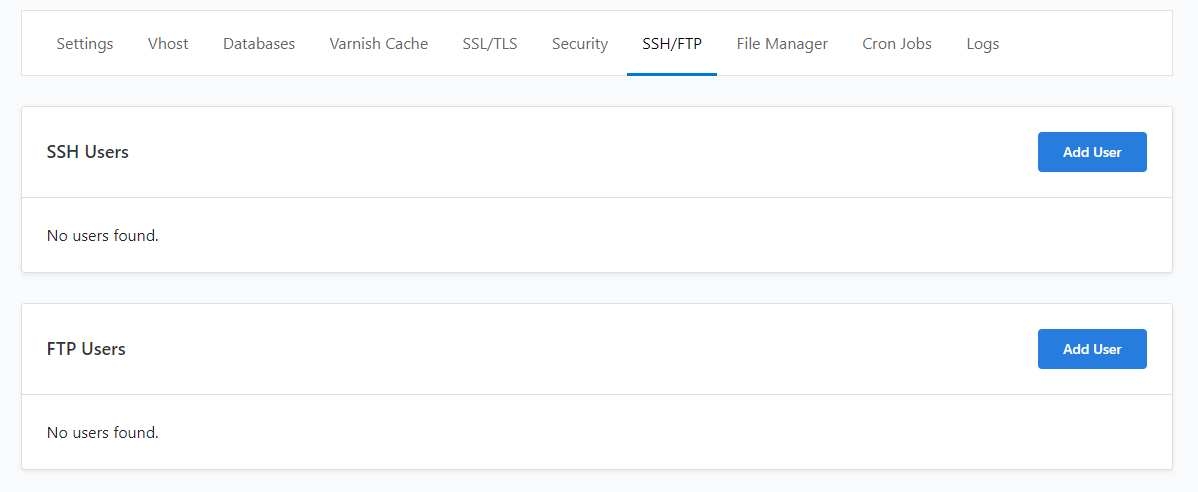This screenshot has height=492, width=1198.
Task: Switch to the Security tab
Action: coord(580,44)
